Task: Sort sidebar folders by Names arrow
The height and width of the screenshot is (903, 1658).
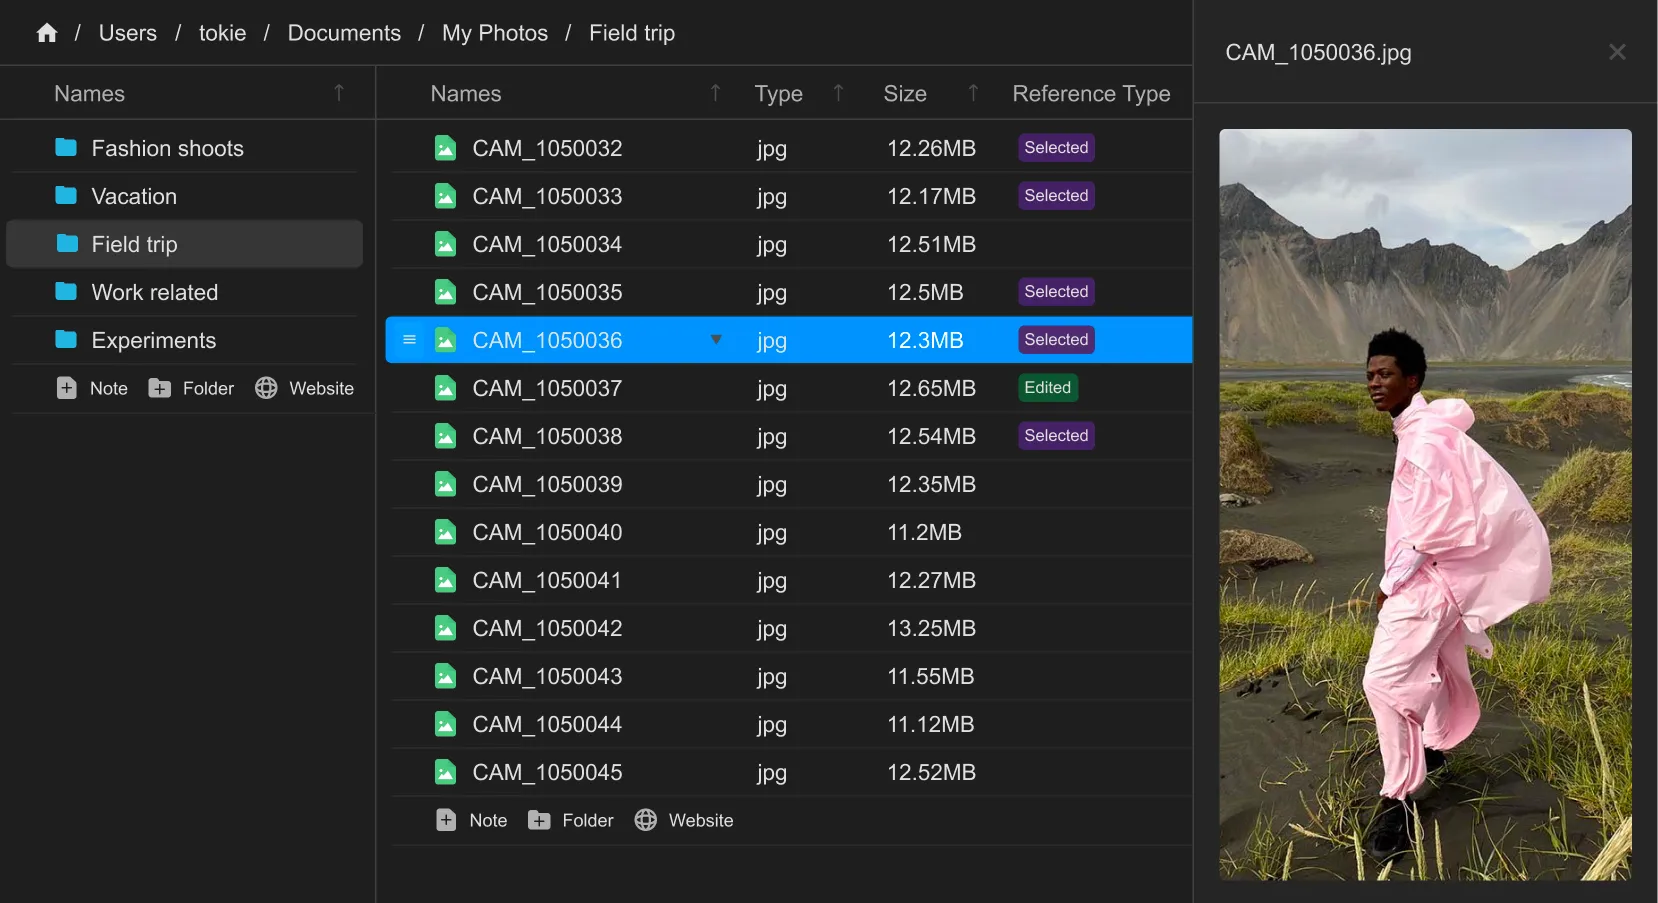Action: pos(339,93)
